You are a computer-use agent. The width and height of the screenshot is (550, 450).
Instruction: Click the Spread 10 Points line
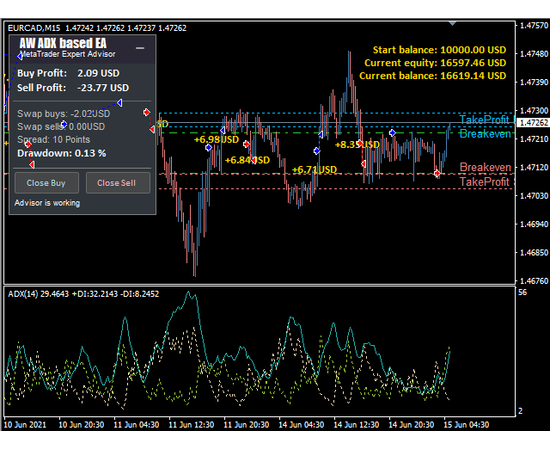click(x=54, y=140)
